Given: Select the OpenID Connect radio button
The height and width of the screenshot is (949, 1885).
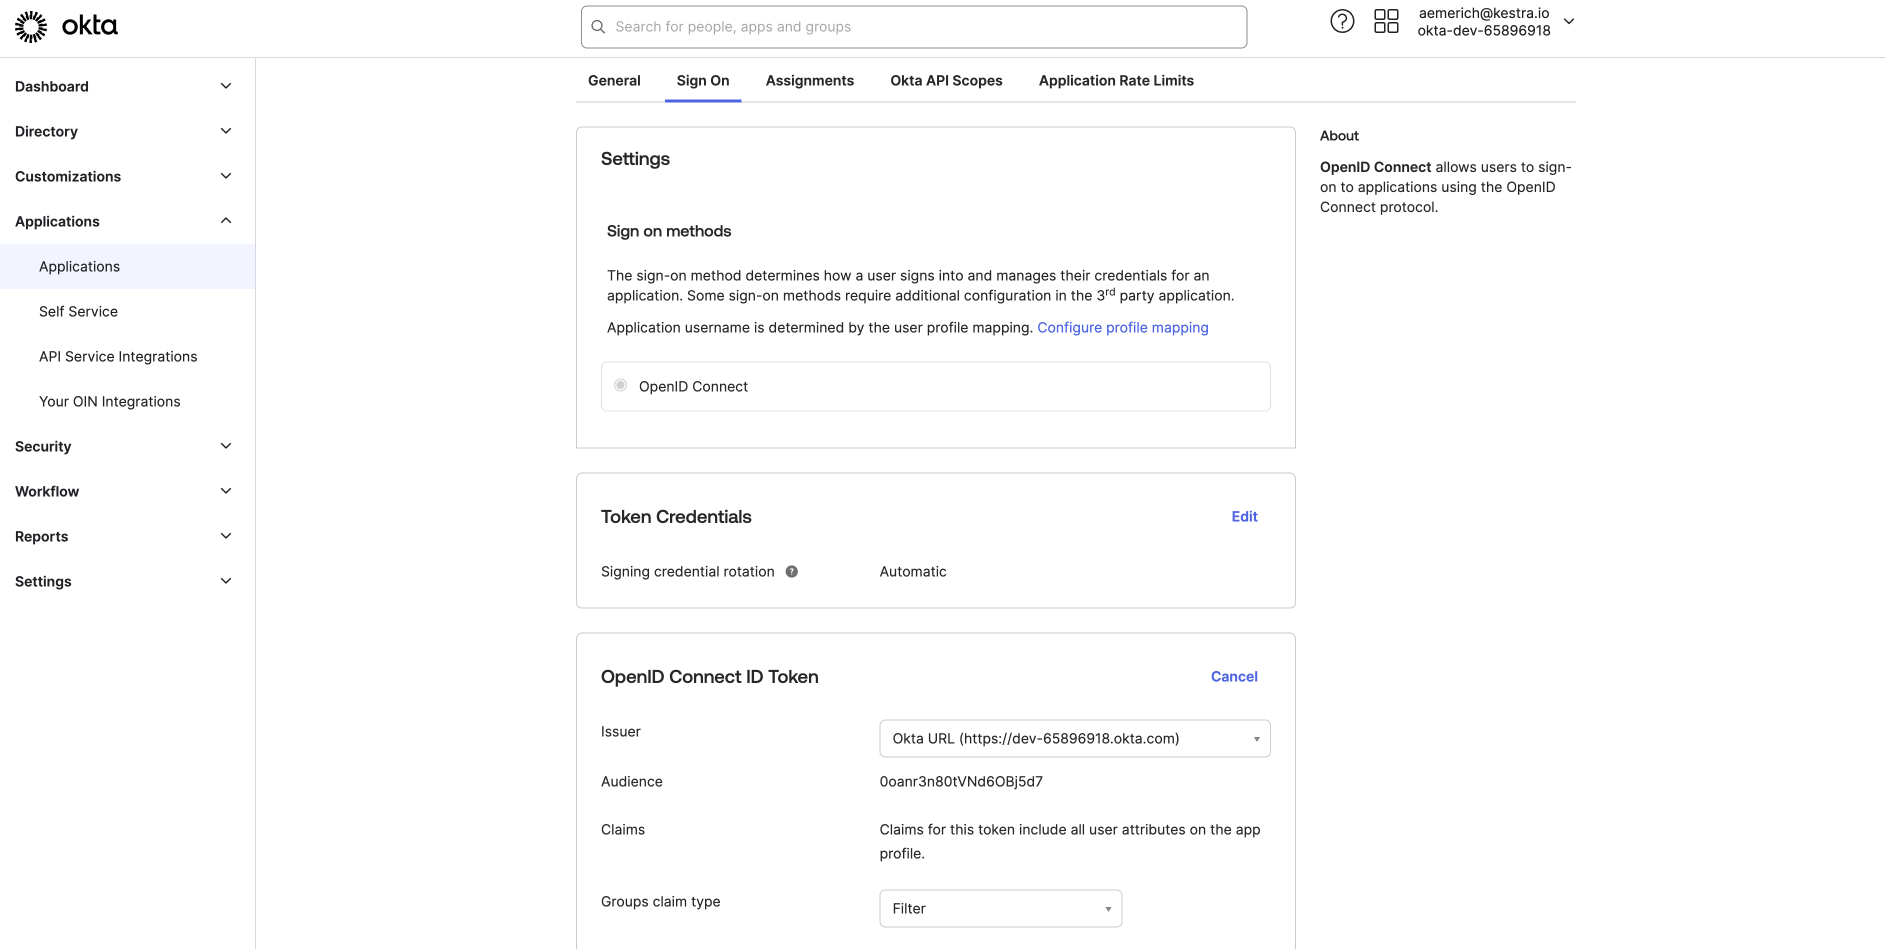Looking at the screenshot, I should (621, 386).
